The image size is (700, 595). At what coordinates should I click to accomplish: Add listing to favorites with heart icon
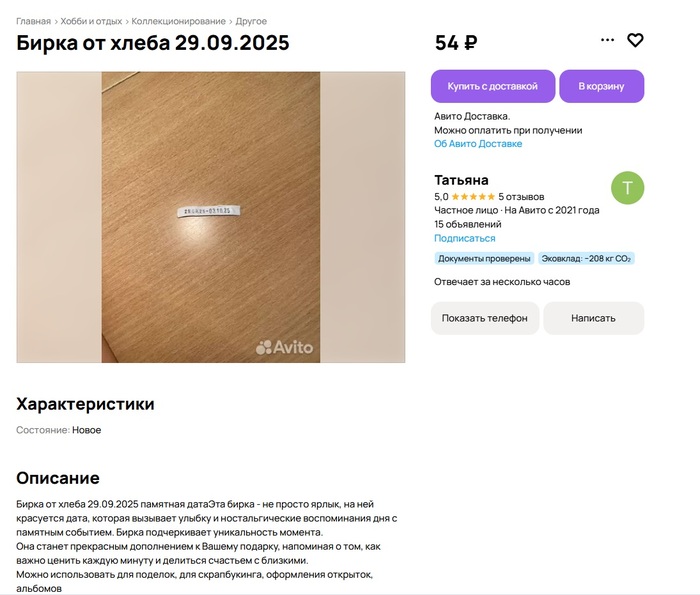click(635, 41)
